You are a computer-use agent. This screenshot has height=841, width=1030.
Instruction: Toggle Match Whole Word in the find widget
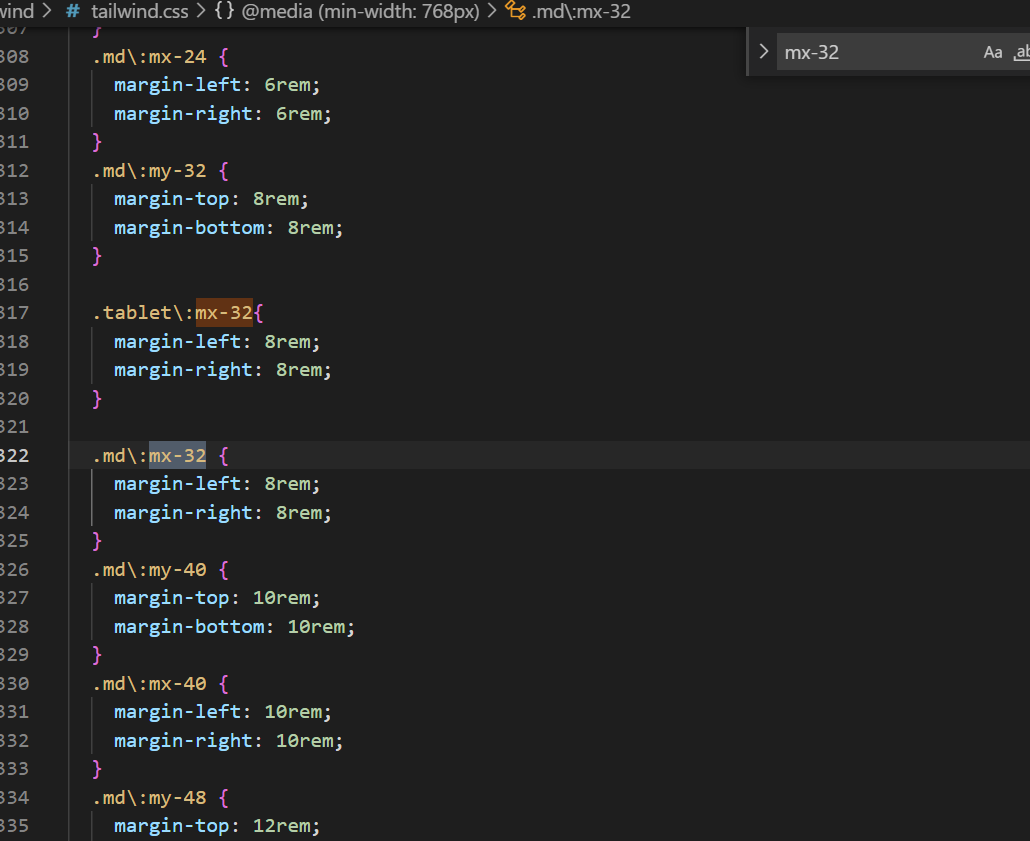(x=1021, y=52)
